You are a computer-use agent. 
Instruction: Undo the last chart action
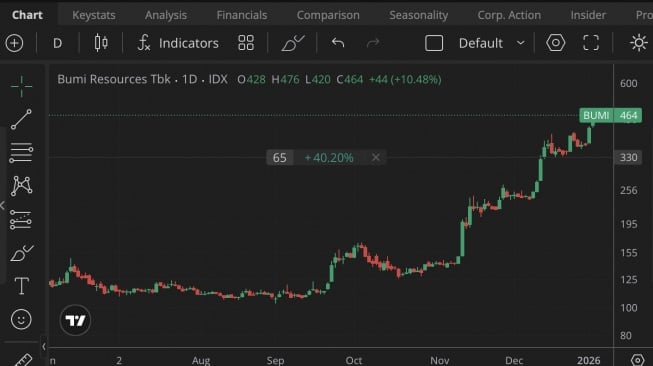pos(338,42)
